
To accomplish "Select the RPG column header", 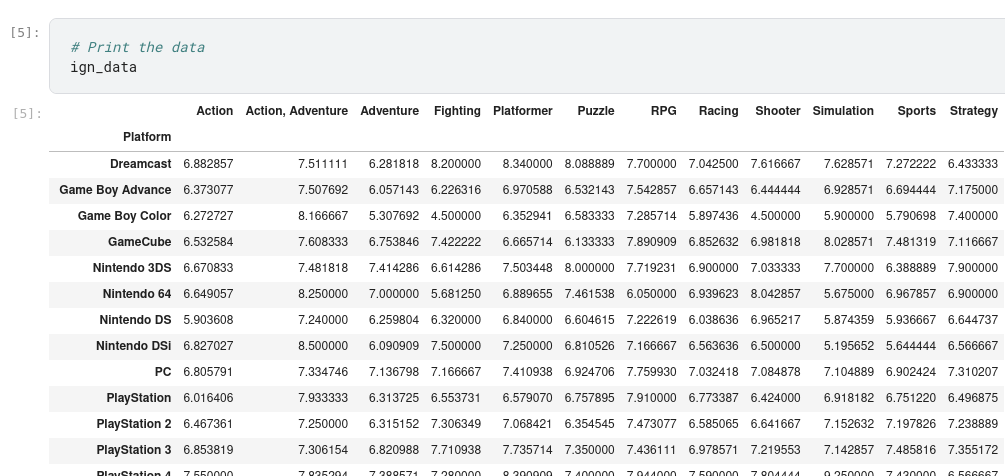I will [x=663, y=111].
